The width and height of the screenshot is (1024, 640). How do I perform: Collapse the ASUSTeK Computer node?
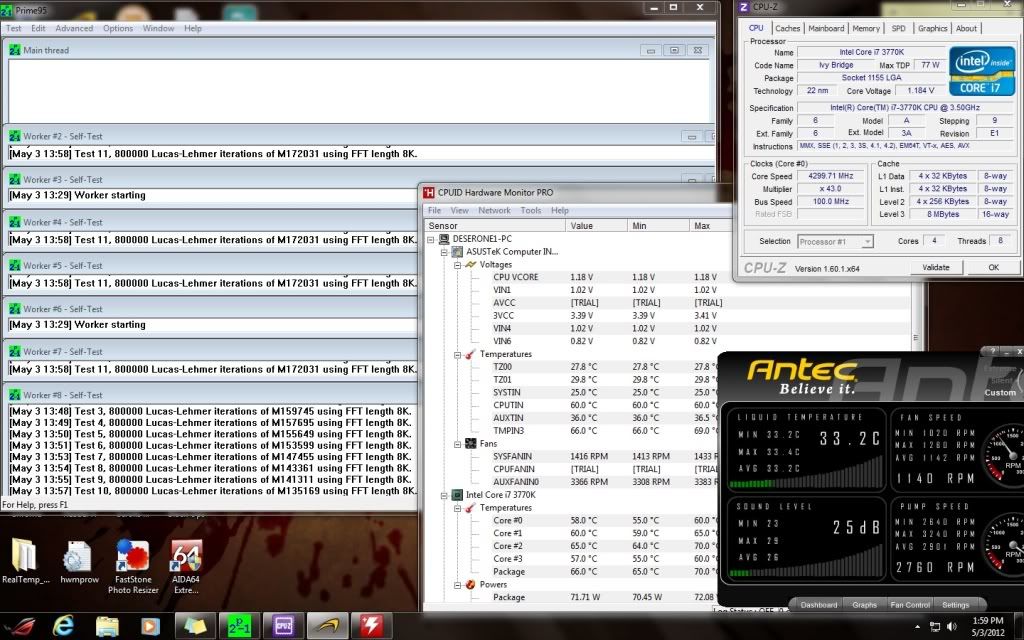pyautogui.click(x=444, y=252)
